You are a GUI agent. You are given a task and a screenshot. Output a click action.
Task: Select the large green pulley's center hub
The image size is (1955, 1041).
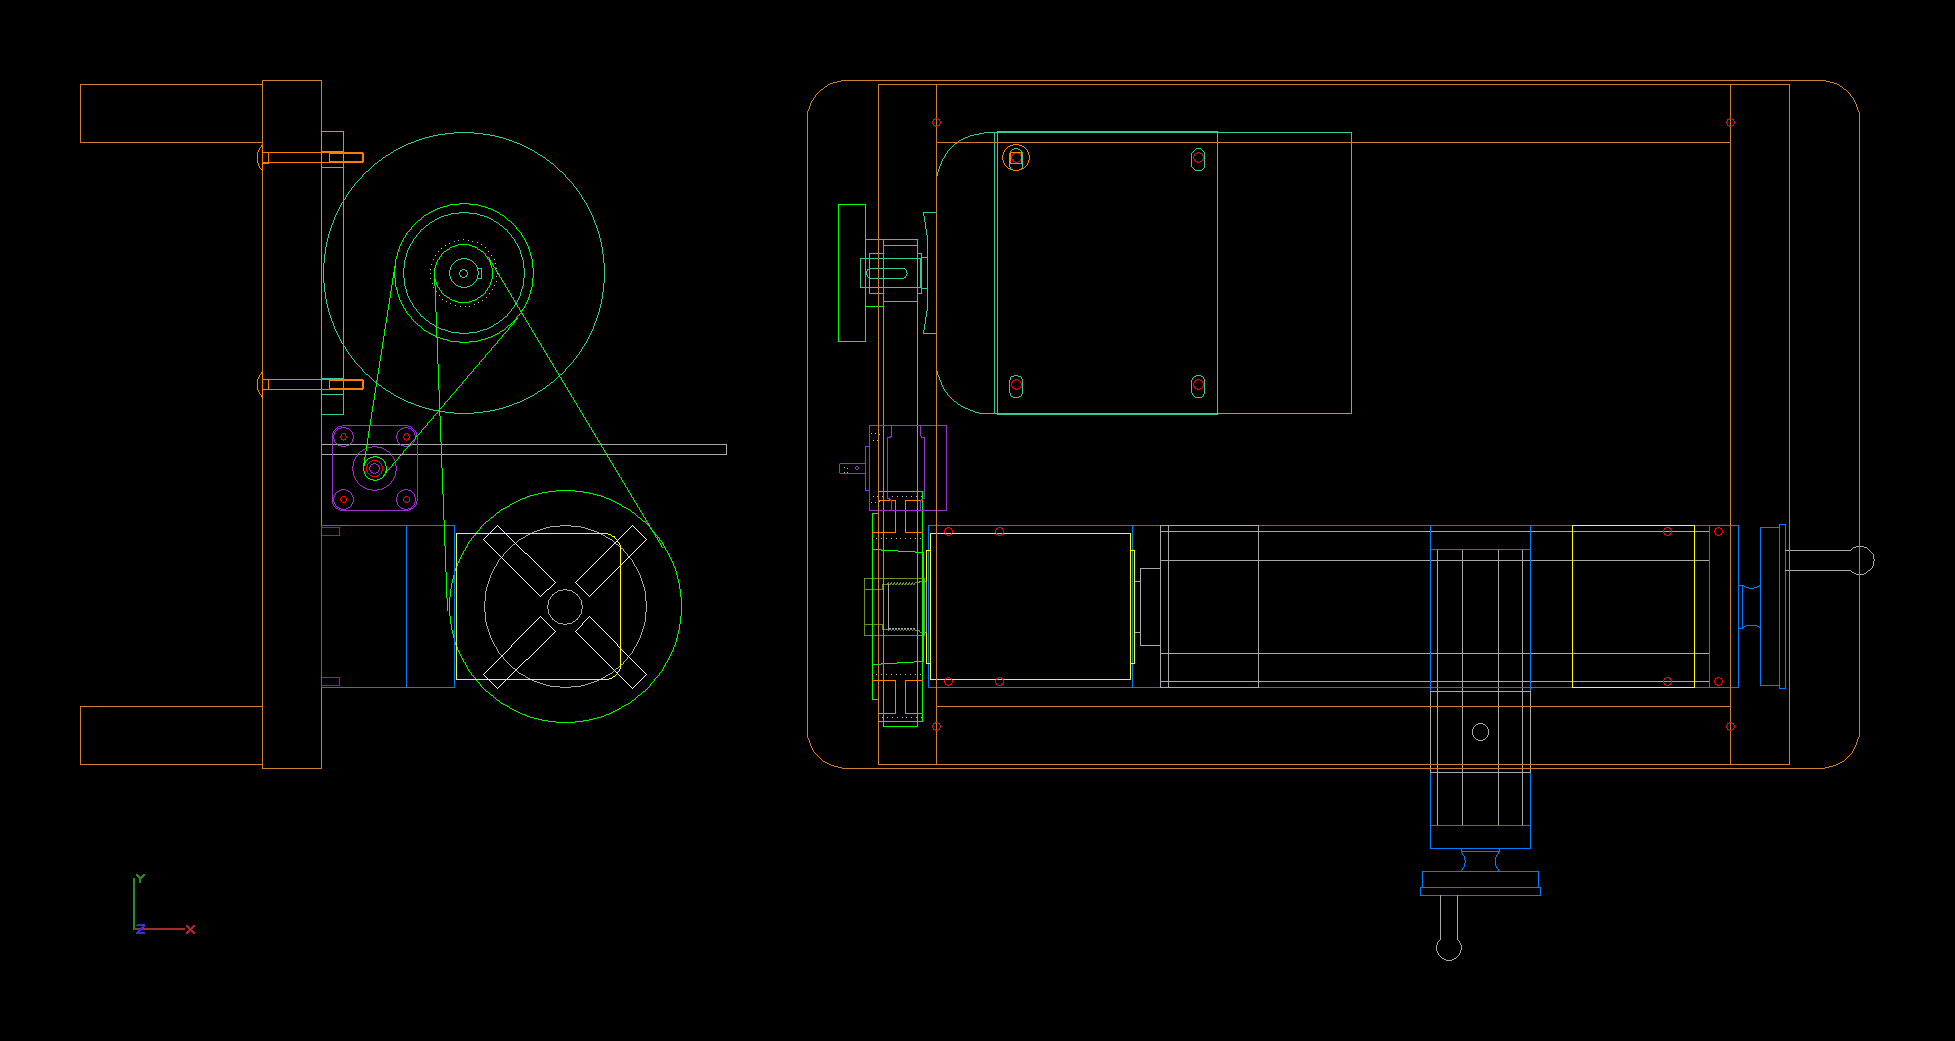coord(463,273)
